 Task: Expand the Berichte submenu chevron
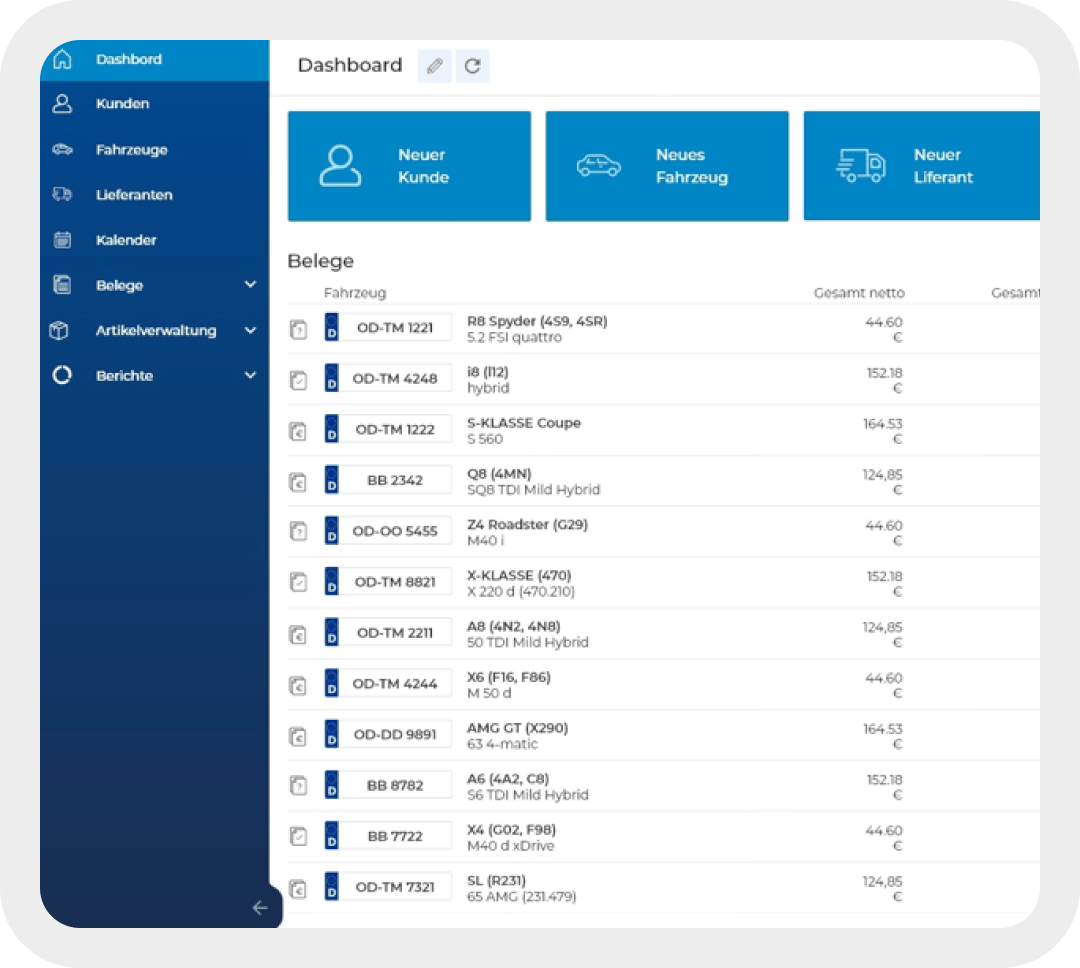tap(251, 375)
